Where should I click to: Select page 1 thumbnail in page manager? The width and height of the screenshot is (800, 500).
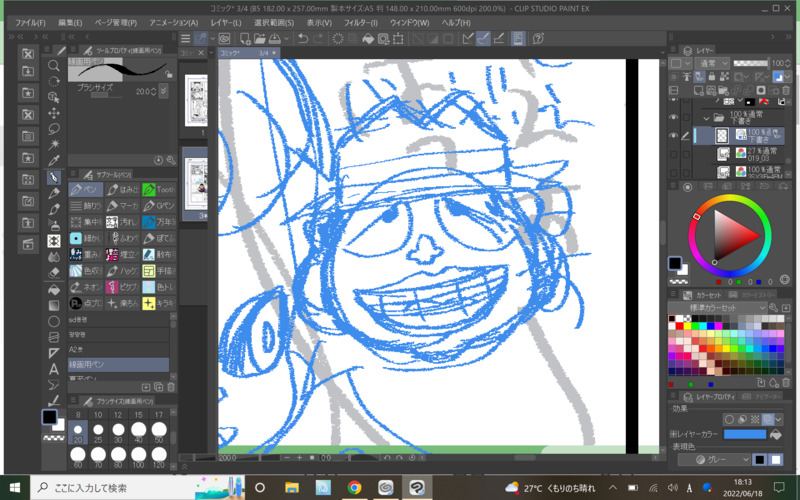[196, 101]
